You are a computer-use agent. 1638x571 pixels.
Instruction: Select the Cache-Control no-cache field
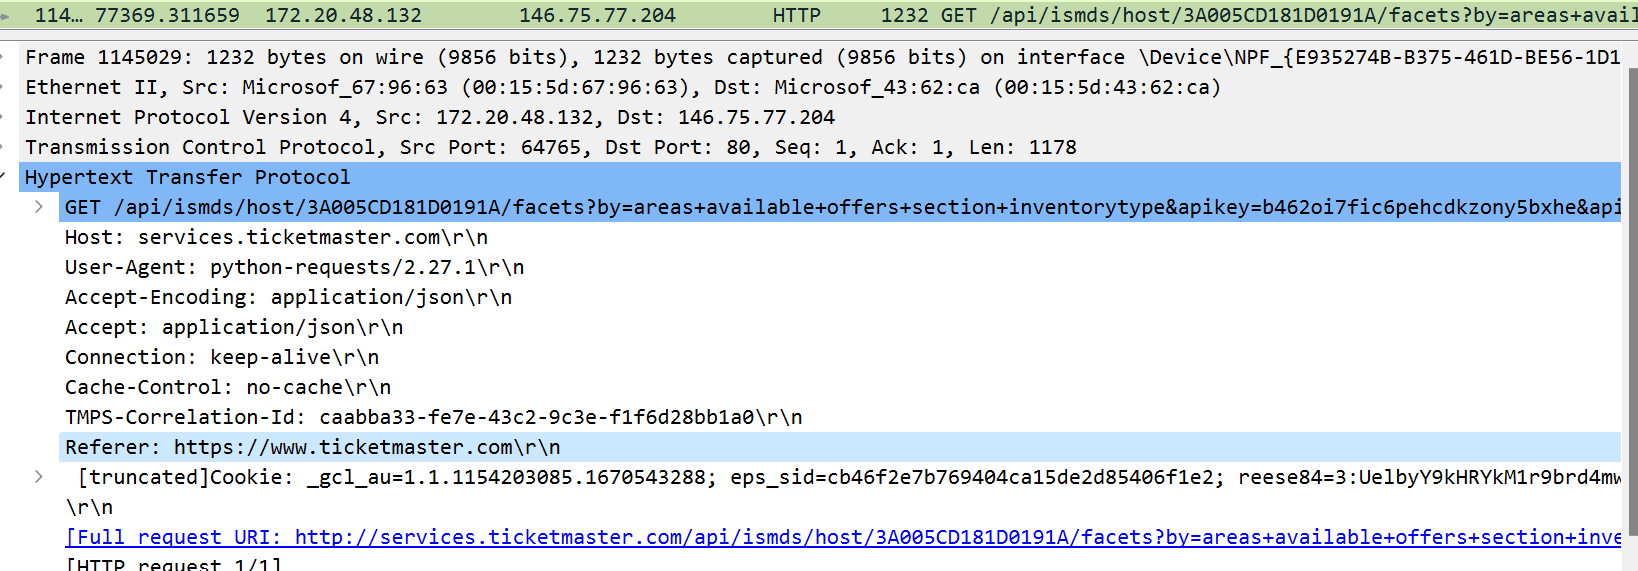click(228, 387)
